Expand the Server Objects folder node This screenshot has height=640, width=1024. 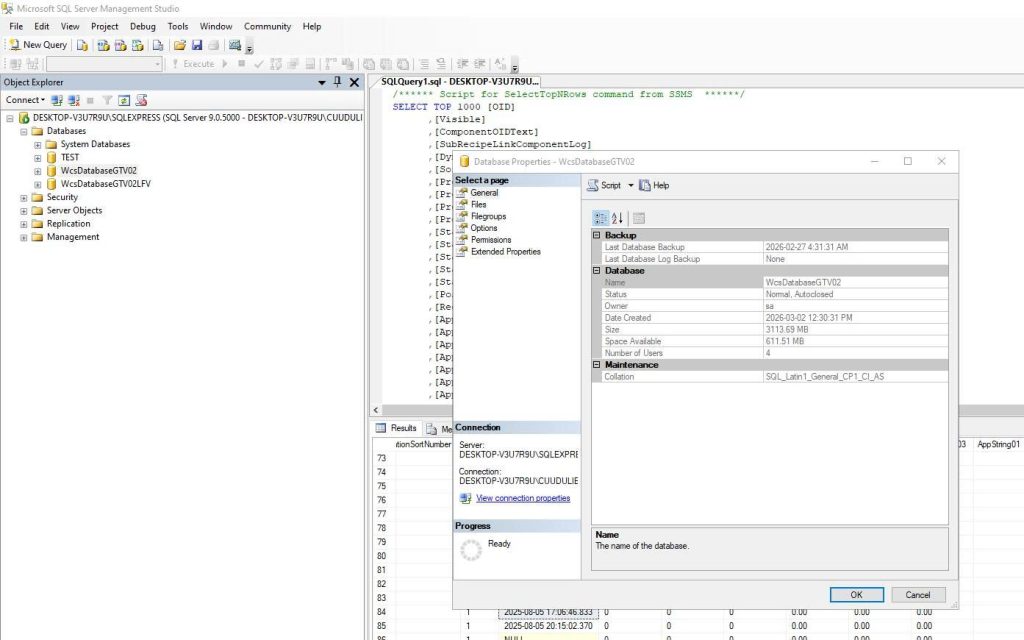point(24,211)
